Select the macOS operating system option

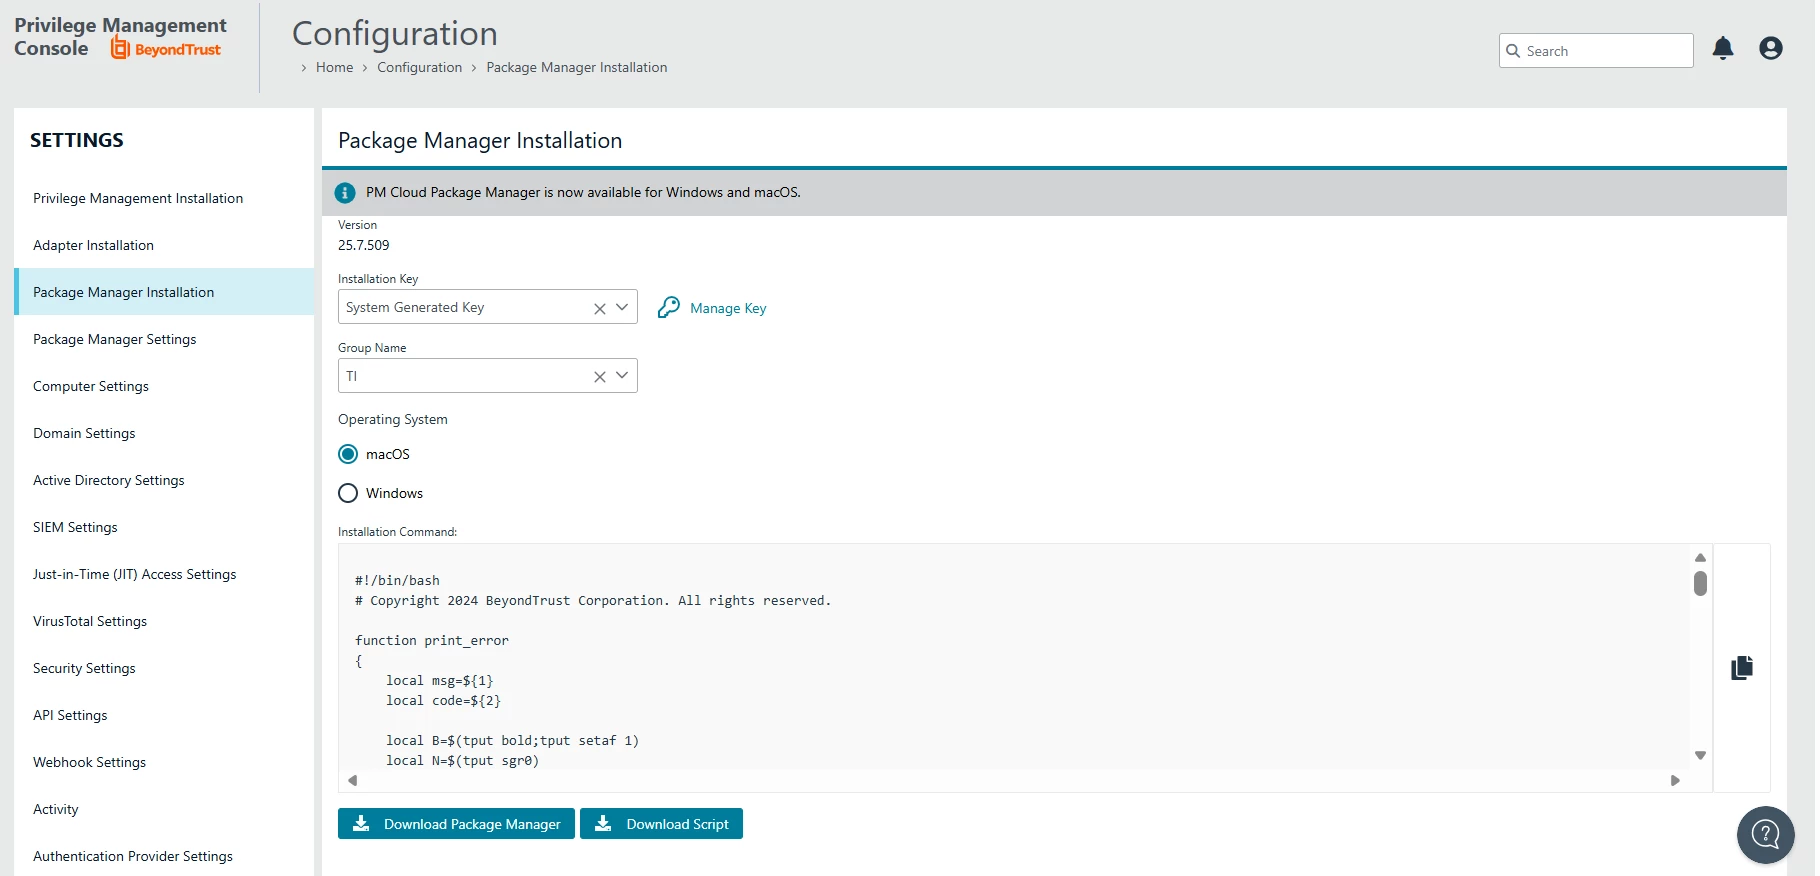coord(348,454)
